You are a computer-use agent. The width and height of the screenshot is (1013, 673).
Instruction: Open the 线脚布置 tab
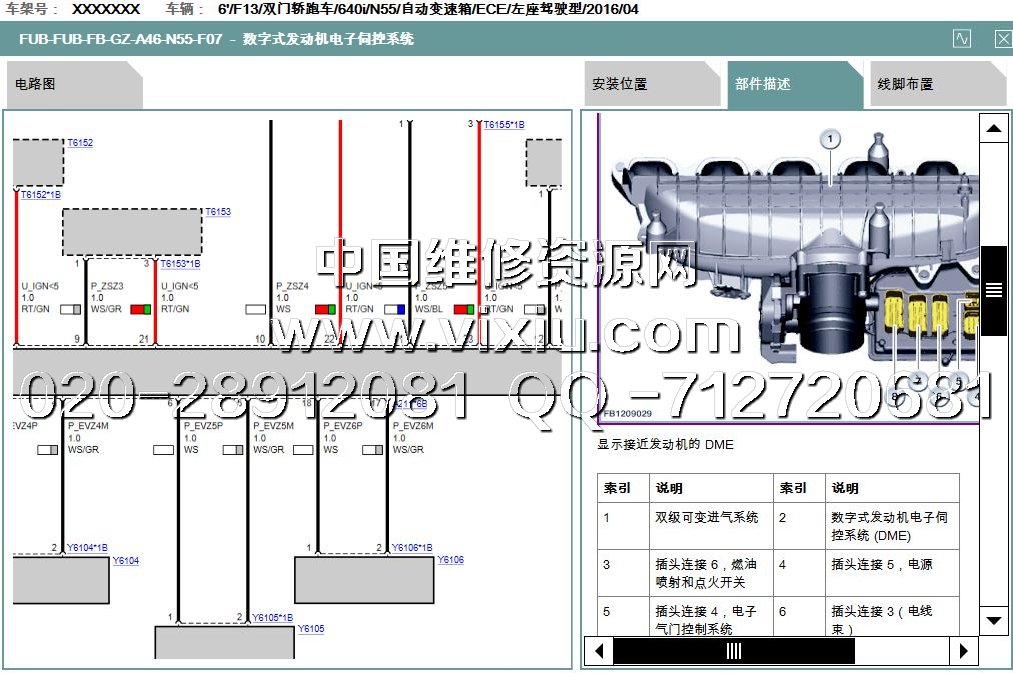coord(905,85)
